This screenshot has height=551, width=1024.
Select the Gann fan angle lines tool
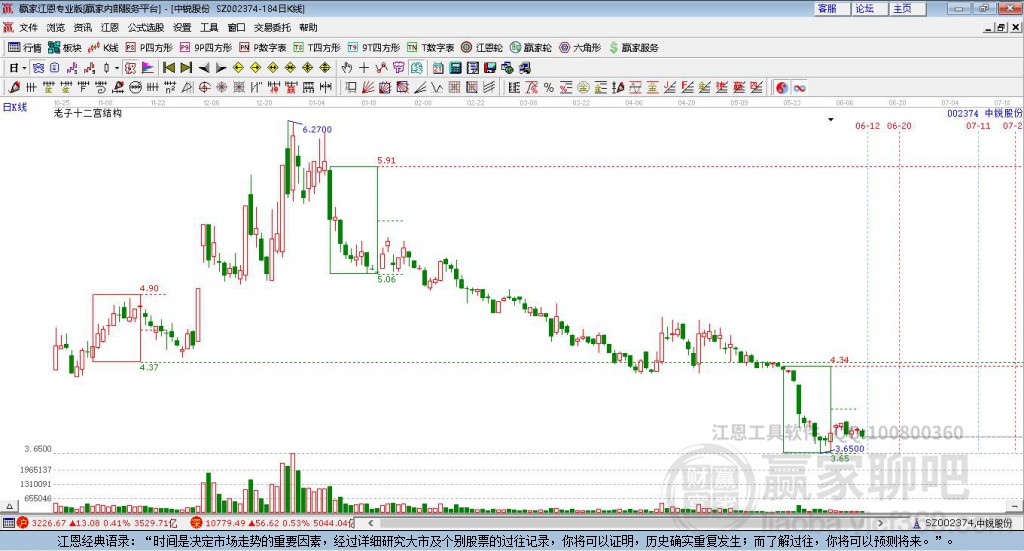368,87
